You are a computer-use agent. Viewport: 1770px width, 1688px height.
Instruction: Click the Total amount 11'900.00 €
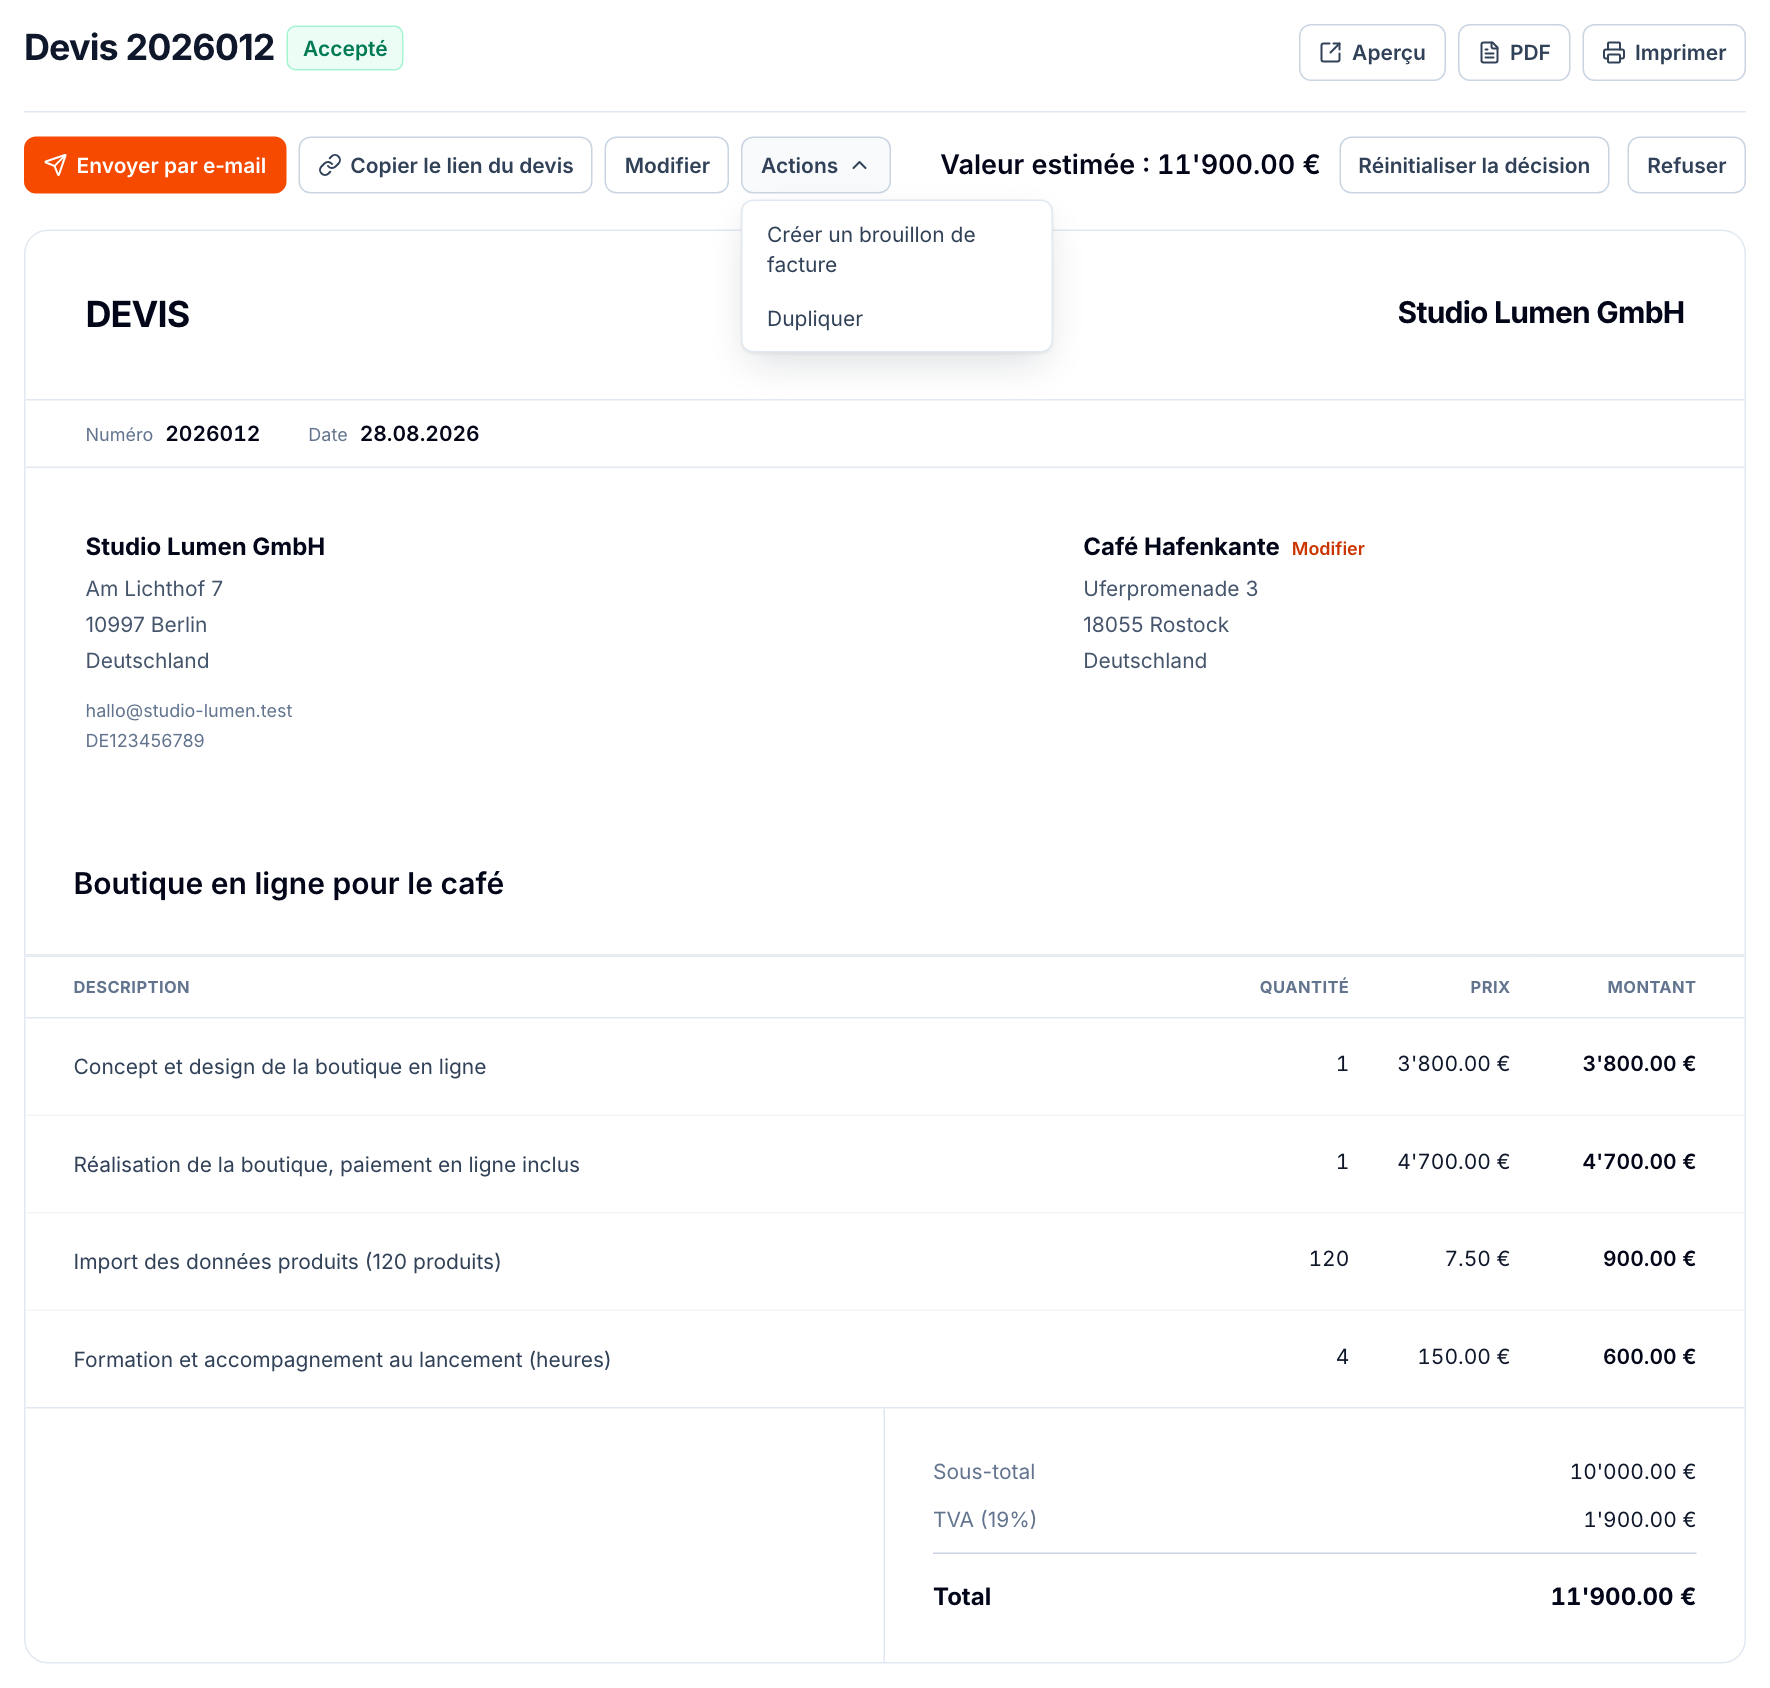point(1623,1596)
